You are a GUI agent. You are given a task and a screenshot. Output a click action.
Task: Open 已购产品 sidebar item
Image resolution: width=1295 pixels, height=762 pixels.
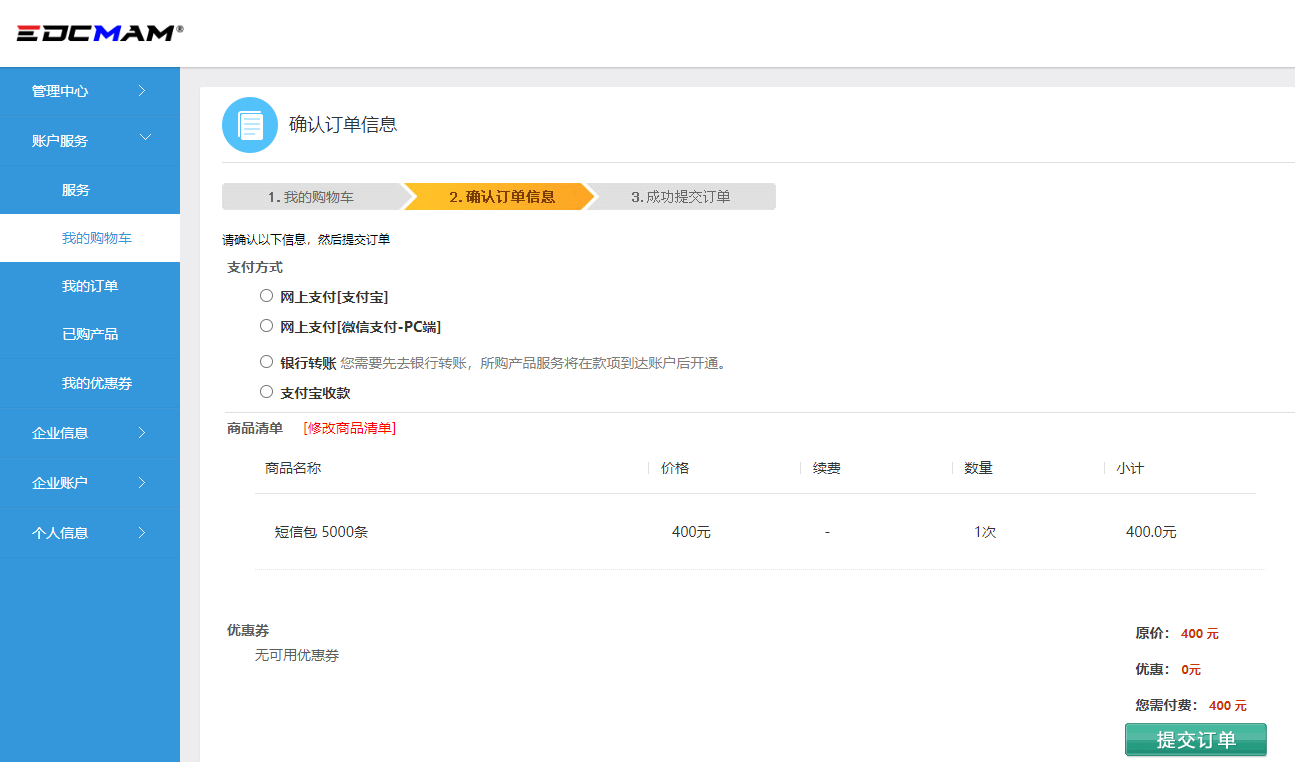click(90, 334)
